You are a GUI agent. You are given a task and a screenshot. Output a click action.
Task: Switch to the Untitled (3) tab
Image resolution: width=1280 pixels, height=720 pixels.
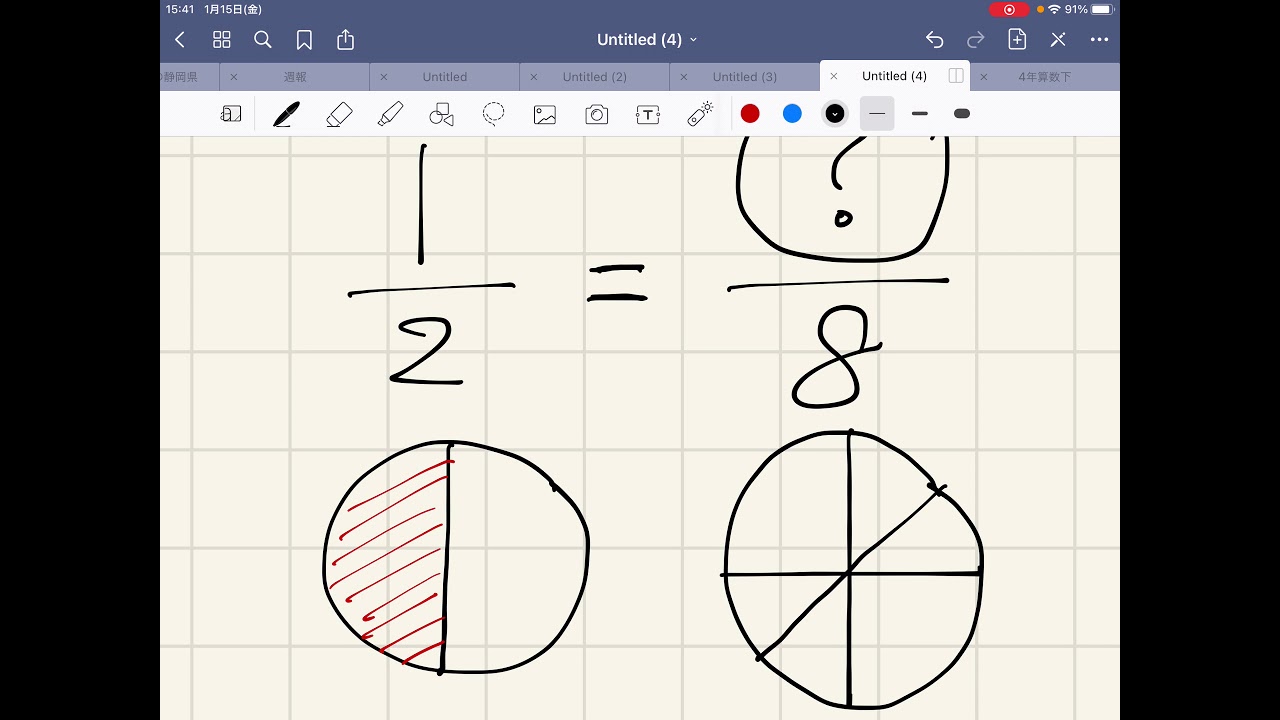pyautogui.click(x=745, y=77)
